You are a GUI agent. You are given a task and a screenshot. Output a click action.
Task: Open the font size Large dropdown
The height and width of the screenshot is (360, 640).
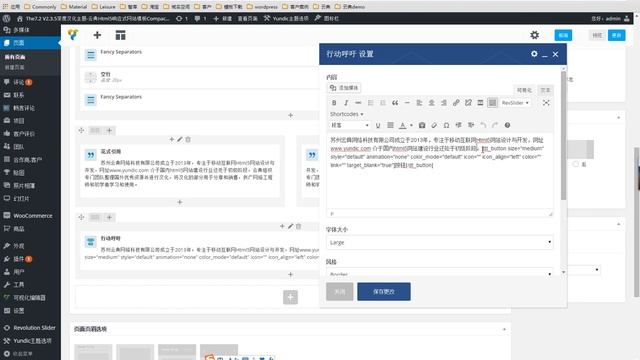tap(440, 242)
